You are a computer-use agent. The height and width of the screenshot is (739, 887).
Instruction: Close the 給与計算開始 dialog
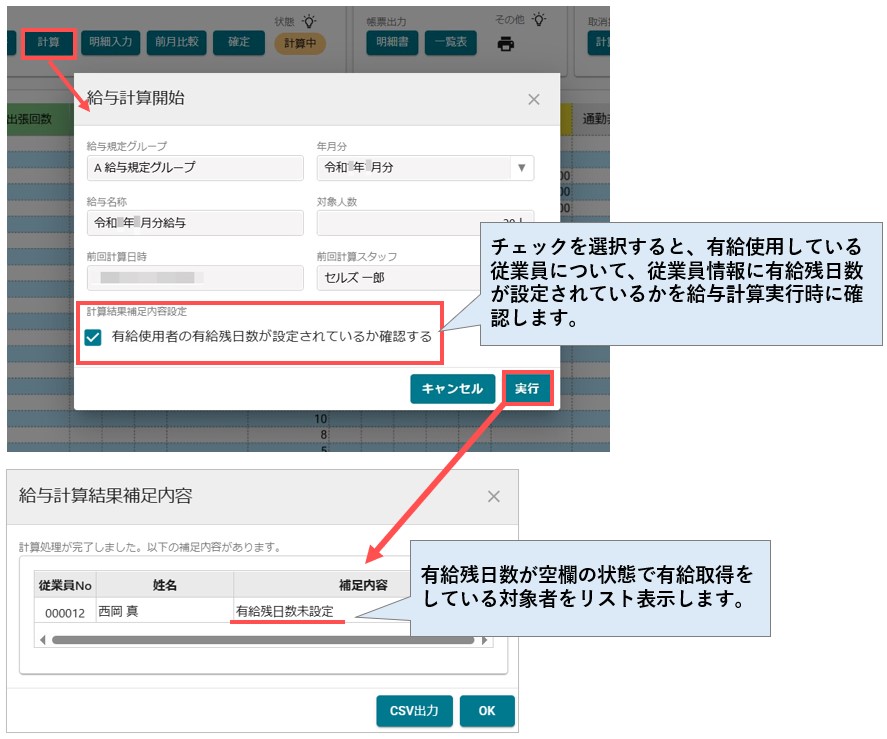tap(533, 100)
